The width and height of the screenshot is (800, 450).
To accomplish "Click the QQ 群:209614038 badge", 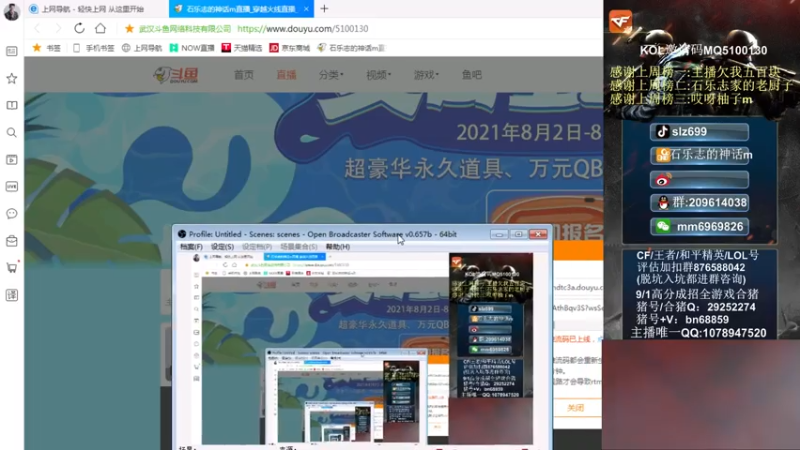I will (x=699, y=203).
